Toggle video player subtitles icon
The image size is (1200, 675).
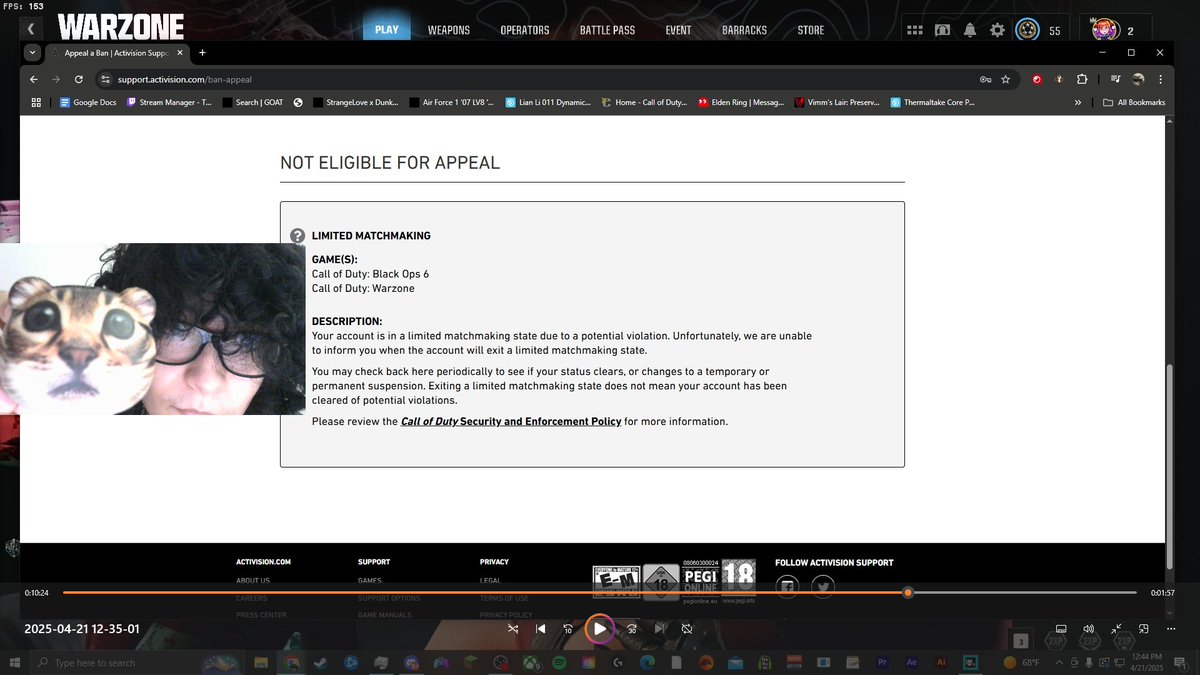(1061, 629)
